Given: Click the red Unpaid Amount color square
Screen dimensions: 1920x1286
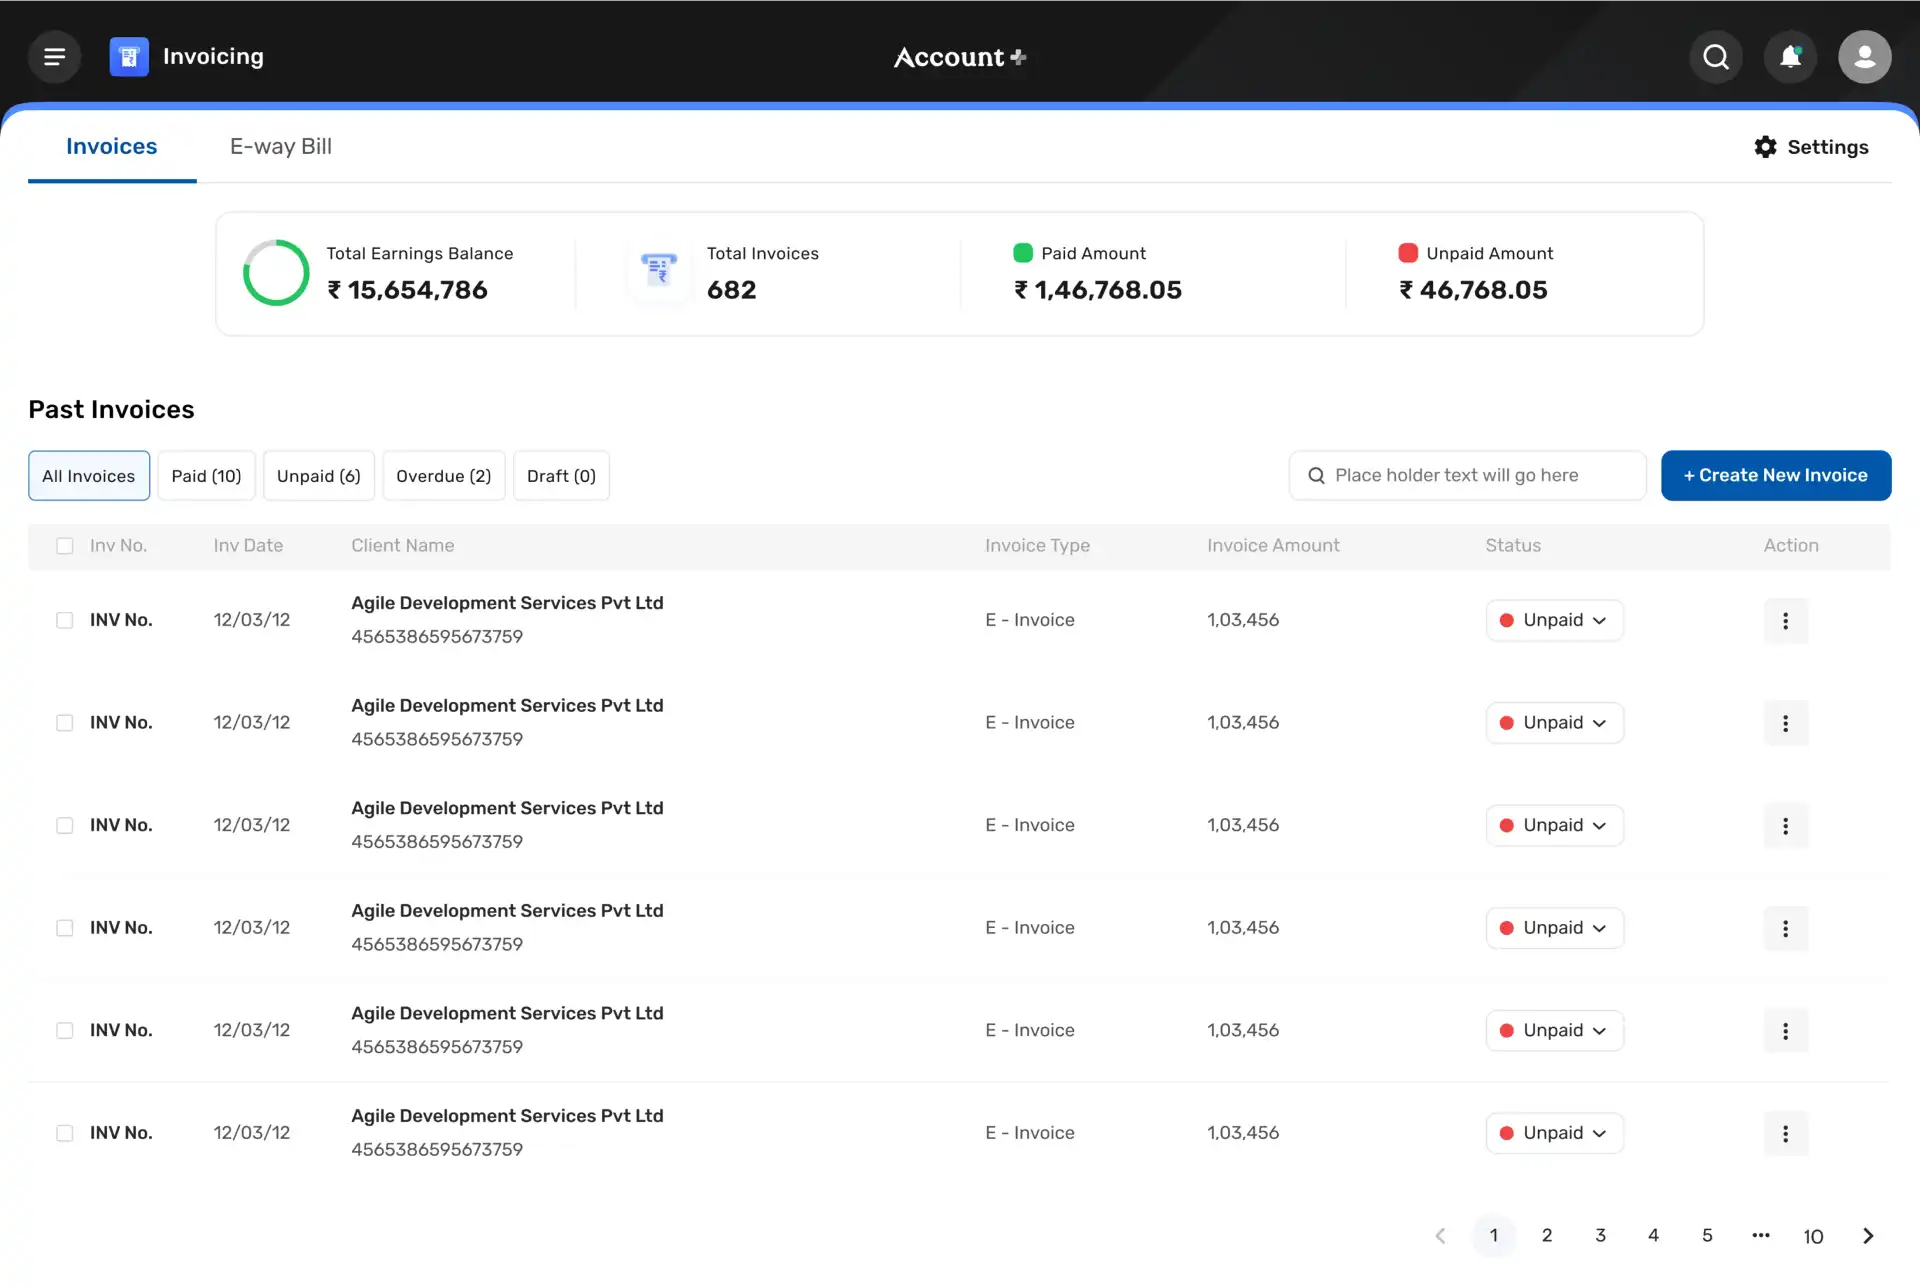Looking at the screenshot, I should pos(1408,253).
